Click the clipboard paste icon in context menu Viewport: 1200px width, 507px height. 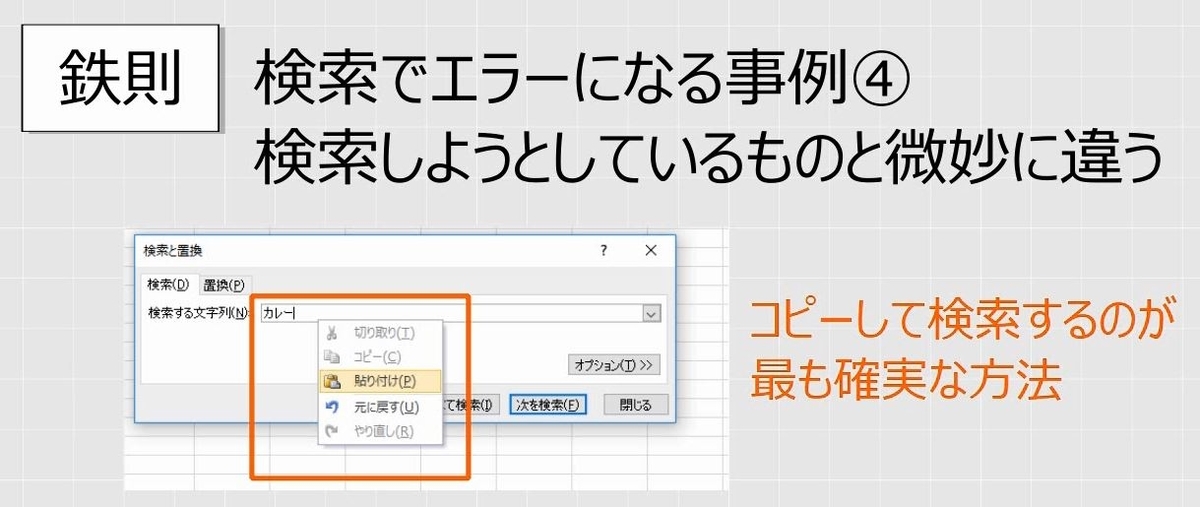[x=332, y=381]
